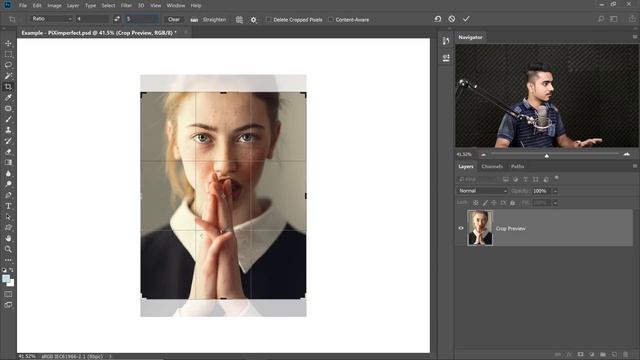The height and width of the screenshot is (360, 640).
Task: Zoom in using Navigator large mountains button
Action: 627,154
